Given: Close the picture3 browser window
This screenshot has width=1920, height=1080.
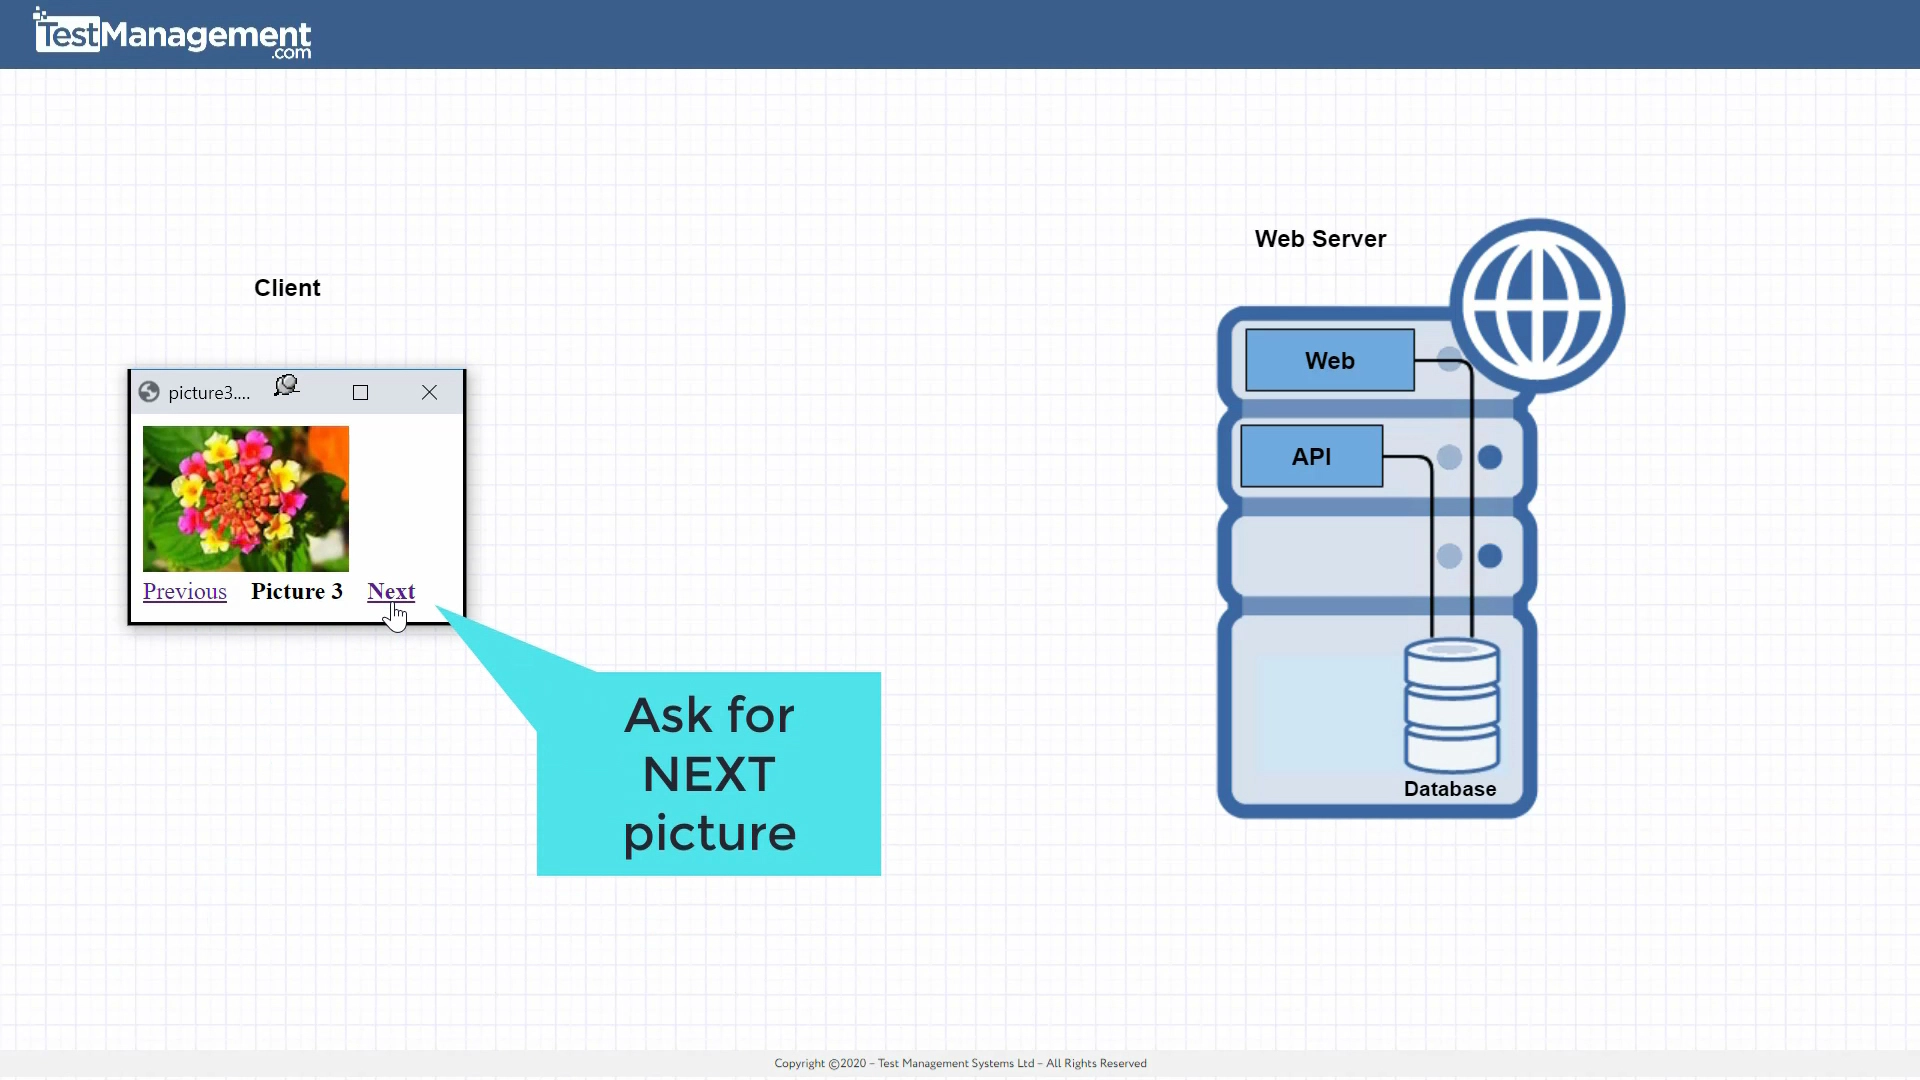Looking at the screenshot, I should (429, 392).
